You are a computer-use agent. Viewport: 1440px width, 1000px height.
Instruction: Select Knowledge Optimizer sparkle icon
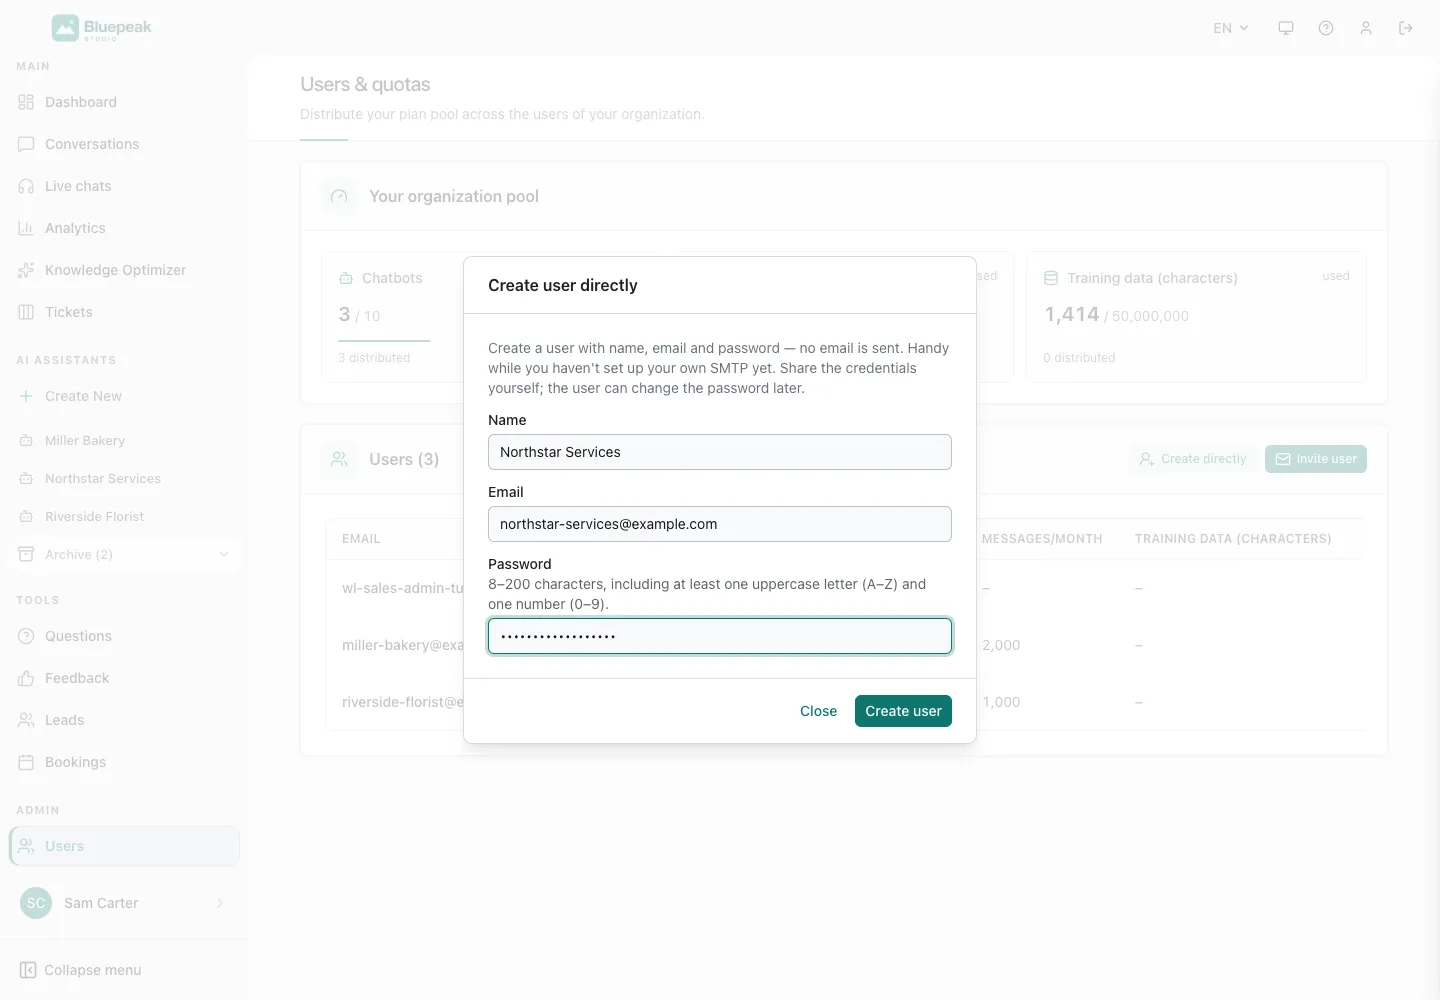tap(26, 270)
